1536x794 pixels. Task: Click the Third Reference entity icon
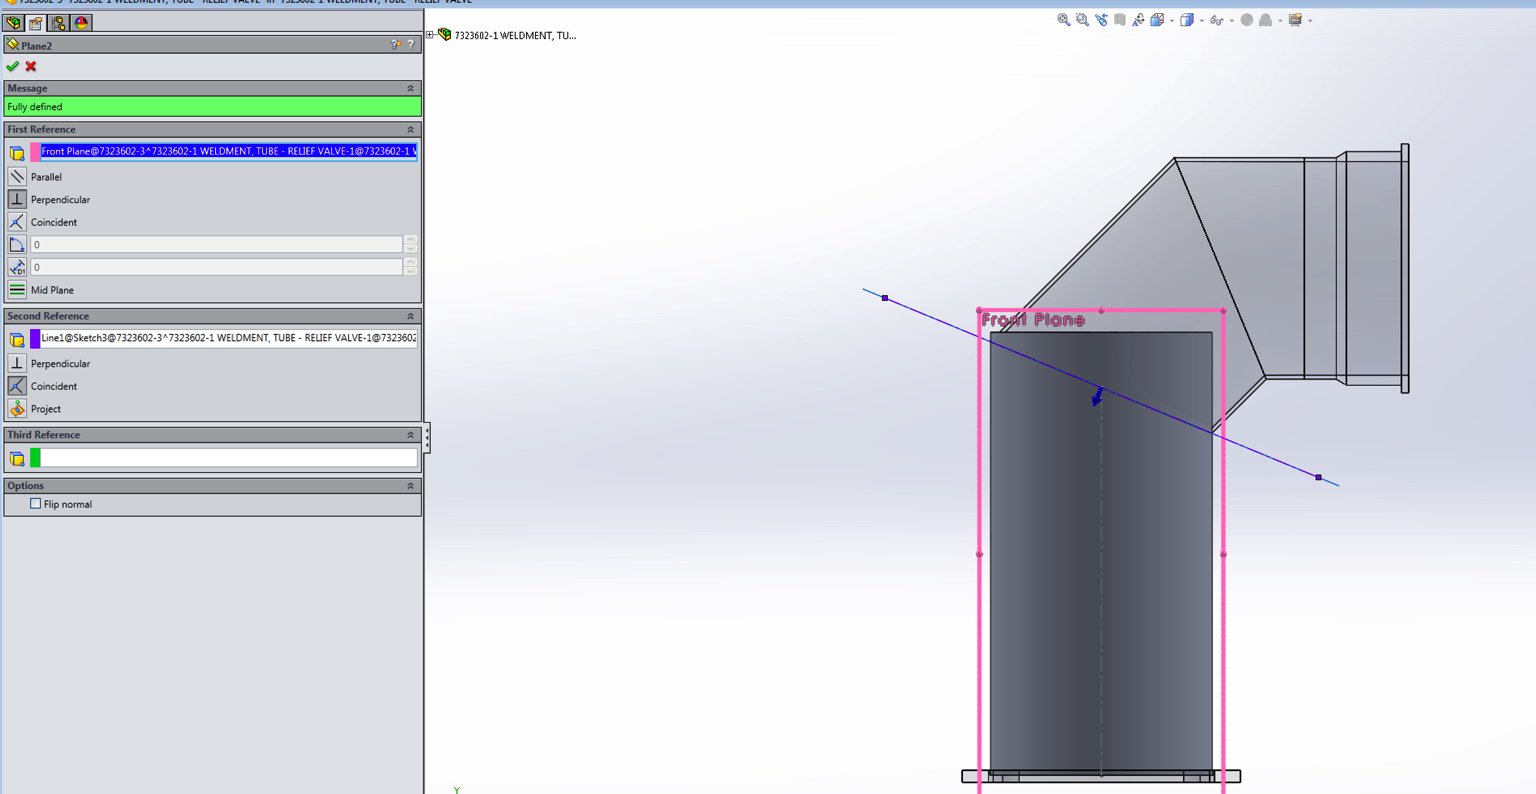pyautogui.click(x=17, y=459)
